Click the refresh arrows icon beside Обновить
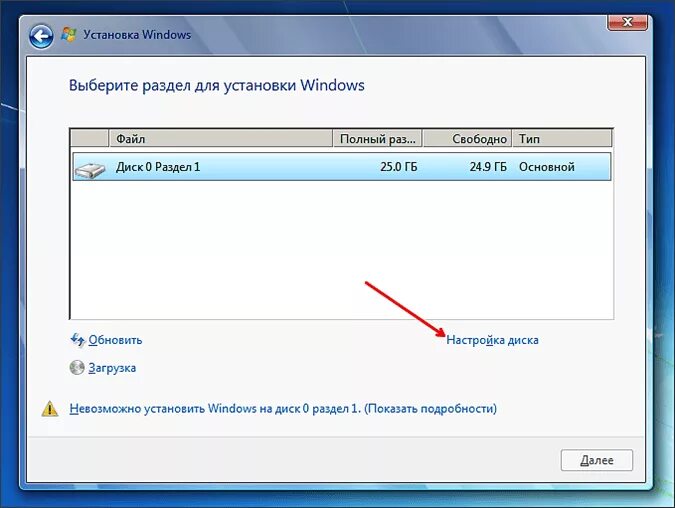The image size is (675, 508). pos(77,340)
